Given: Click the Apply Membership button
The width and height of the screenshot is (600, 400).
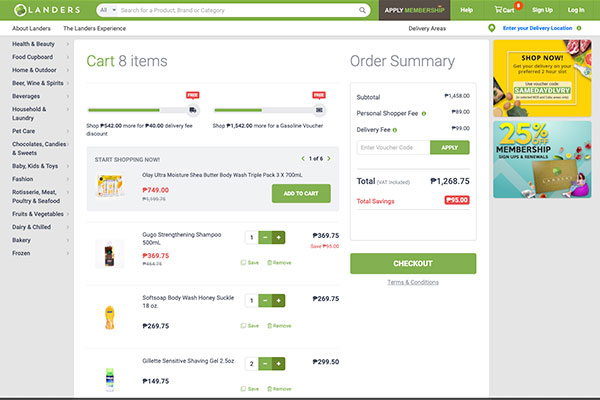Looking at the screenshot, I should click(x=414, y=10).
